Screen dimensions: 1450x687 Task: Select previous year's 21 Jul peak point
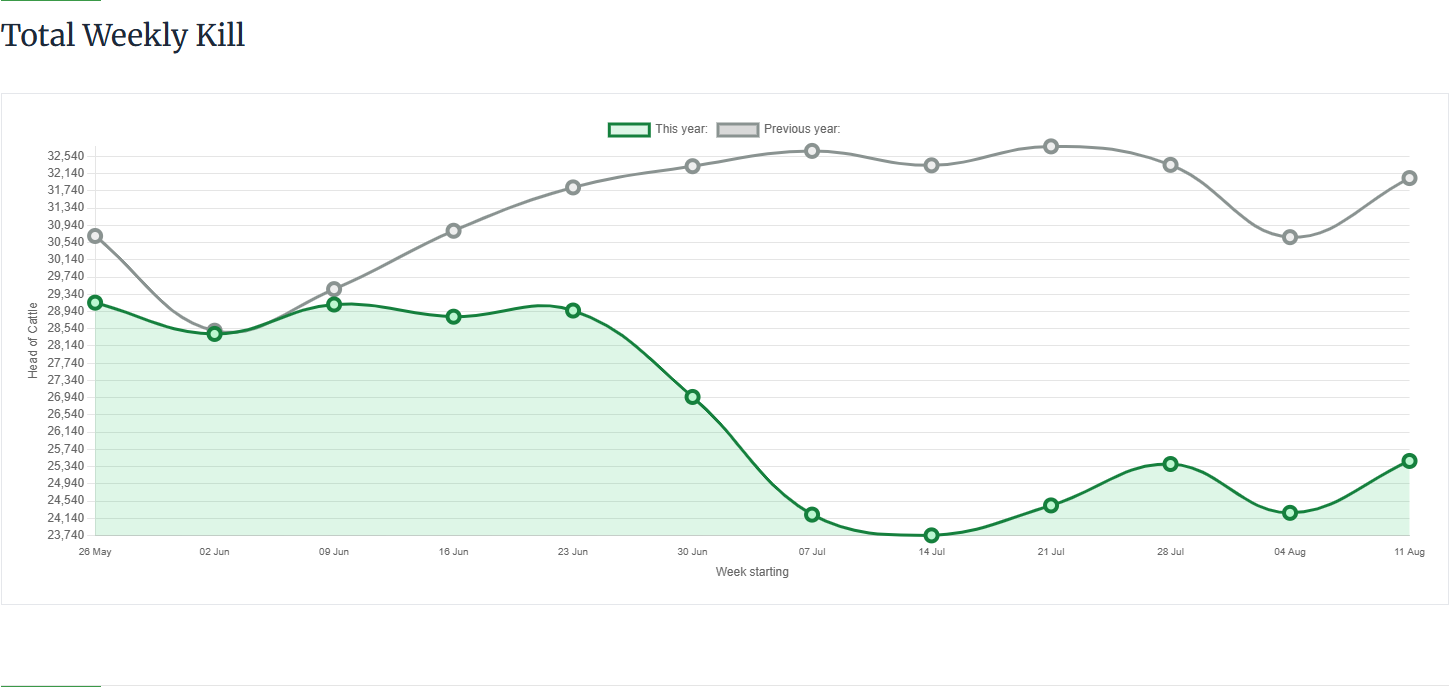1051,146
